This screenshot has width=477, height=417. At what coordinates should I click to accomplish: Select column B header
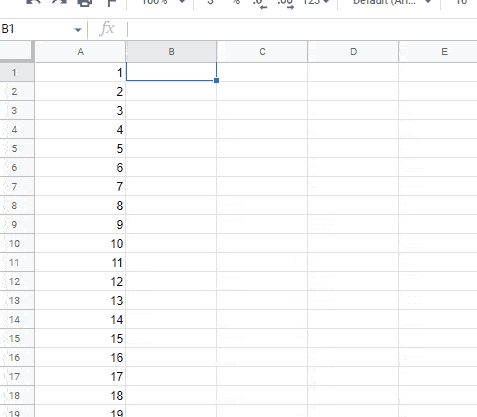pyautogui.click(x=171, y=52)
